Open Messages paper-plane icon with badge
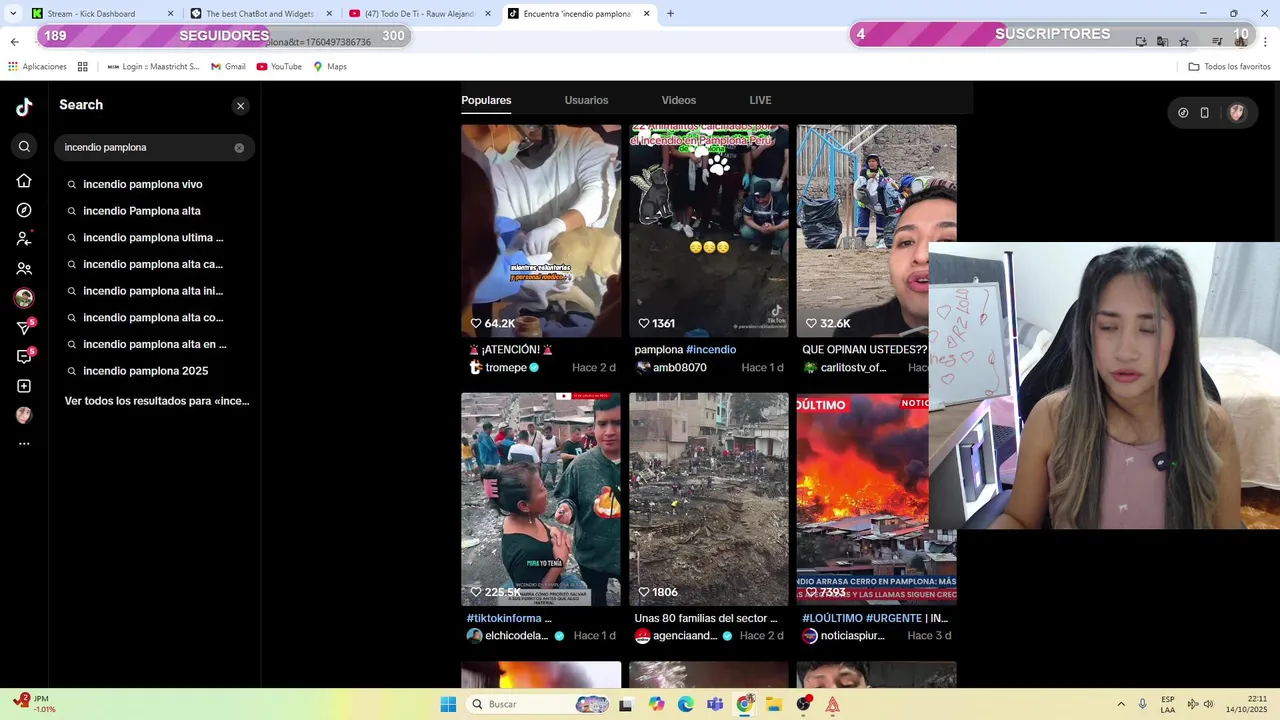Screen dimensions: 1280x720 [24, 327]
